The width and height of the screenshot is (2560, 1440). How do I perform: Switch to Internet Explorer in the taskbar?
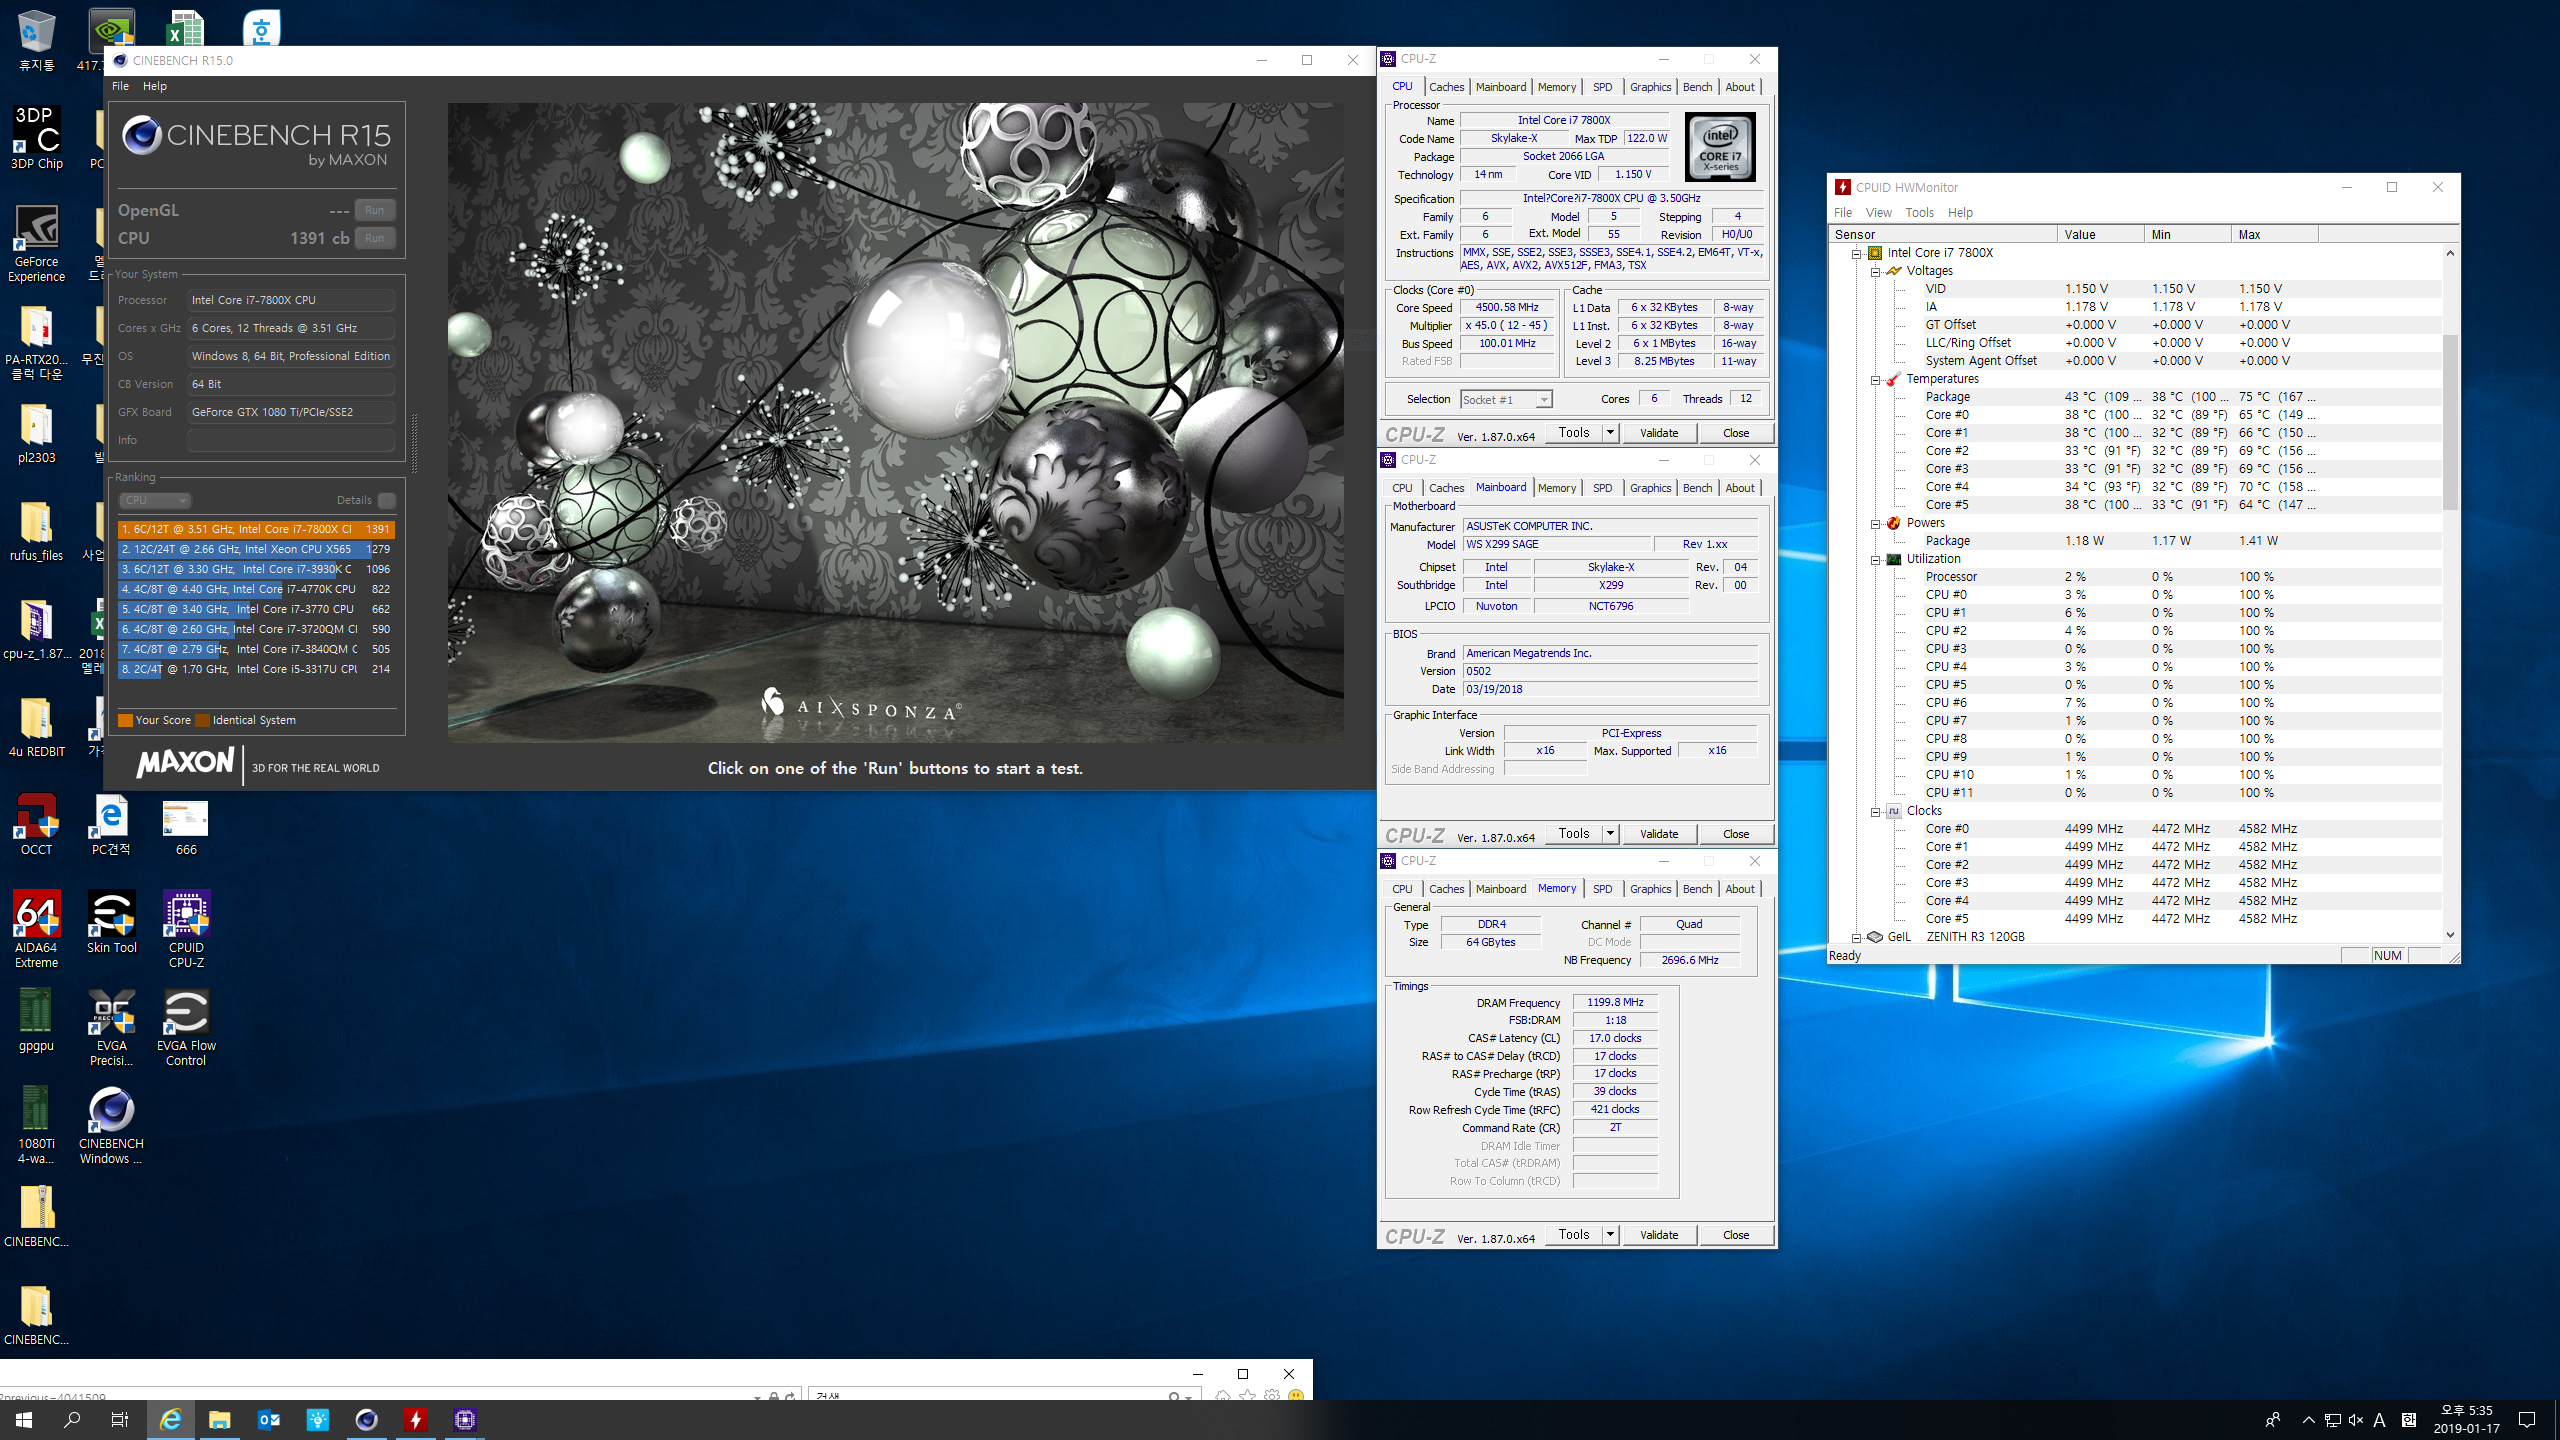(171, 1419)
